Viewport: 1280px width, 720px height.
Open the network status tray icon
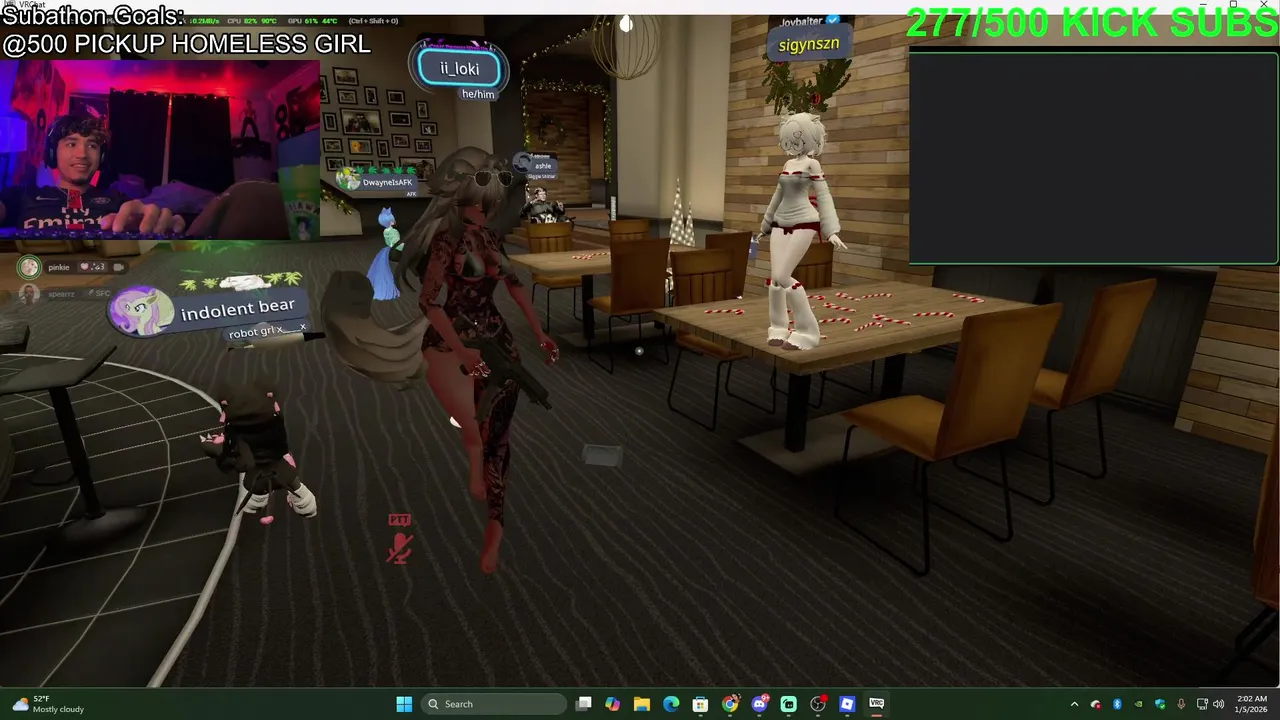(1202, 704)
